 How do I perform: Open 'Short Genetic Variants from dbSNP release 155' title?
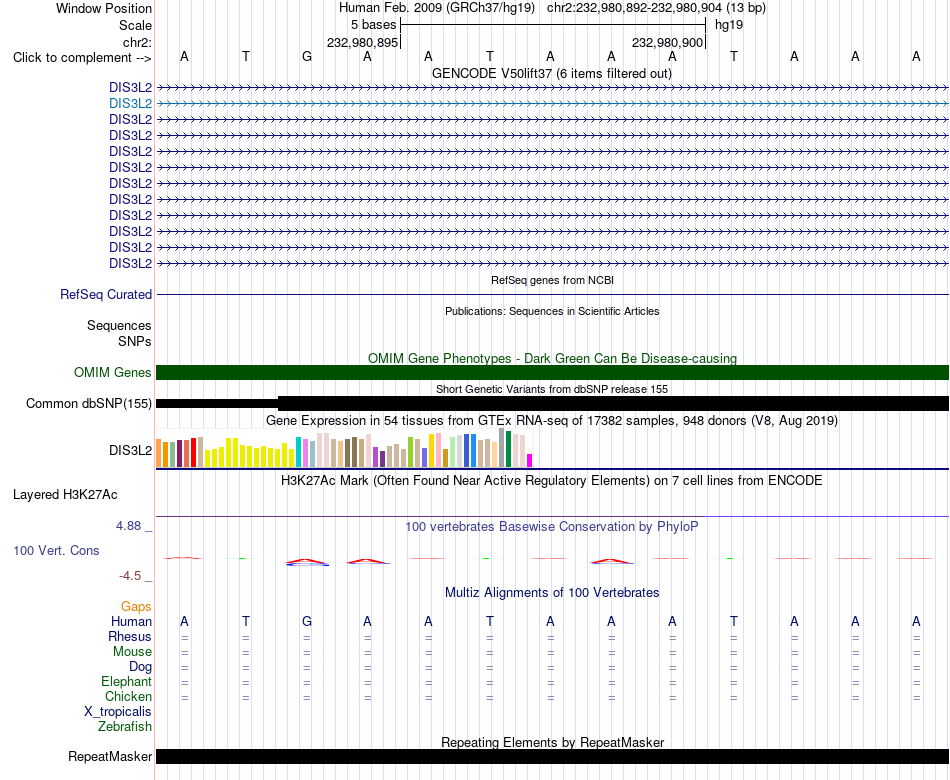tap(551, 389)
